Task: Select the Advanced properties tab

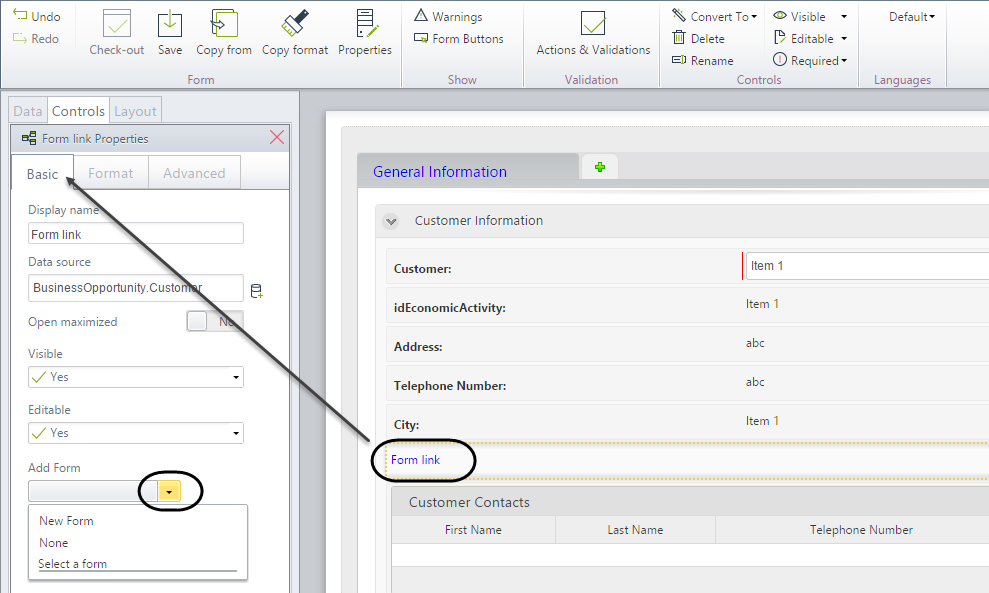Action: [194, 173]
